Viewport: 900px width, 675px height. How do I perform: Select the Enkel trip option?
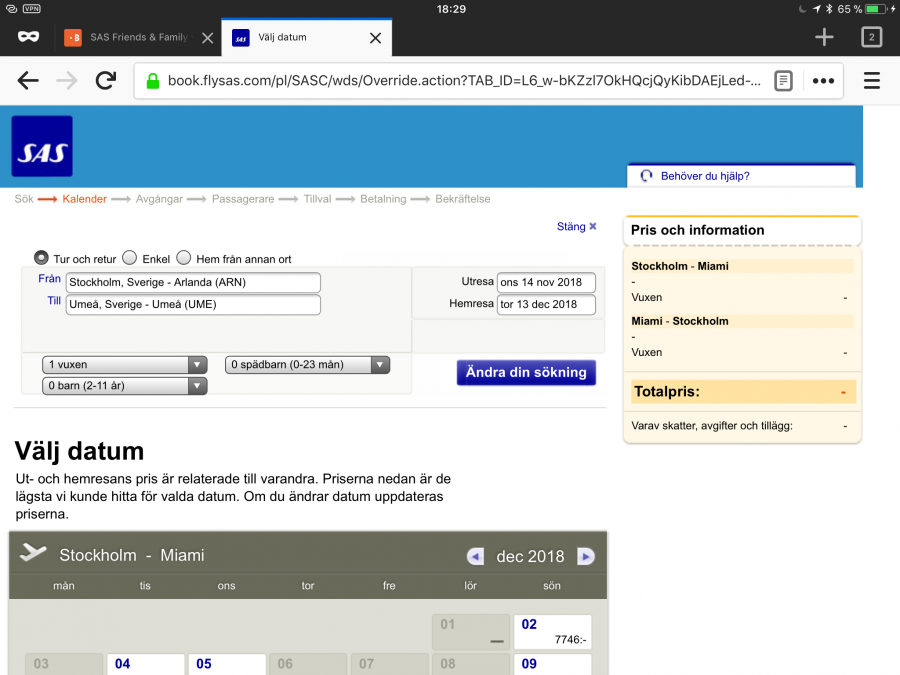point(130,258)
